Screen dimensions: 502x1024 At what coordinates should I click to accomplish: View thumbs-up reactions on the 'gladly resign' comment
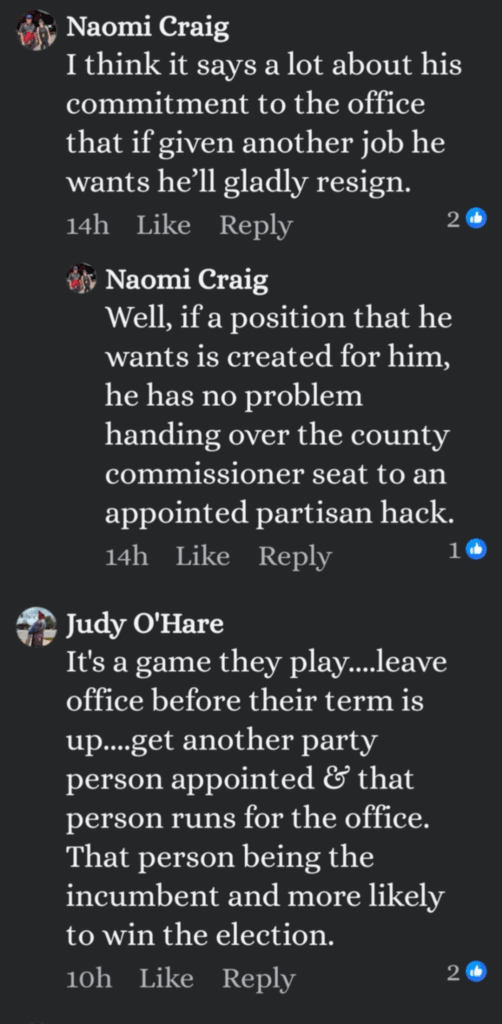tap(467, 219)
